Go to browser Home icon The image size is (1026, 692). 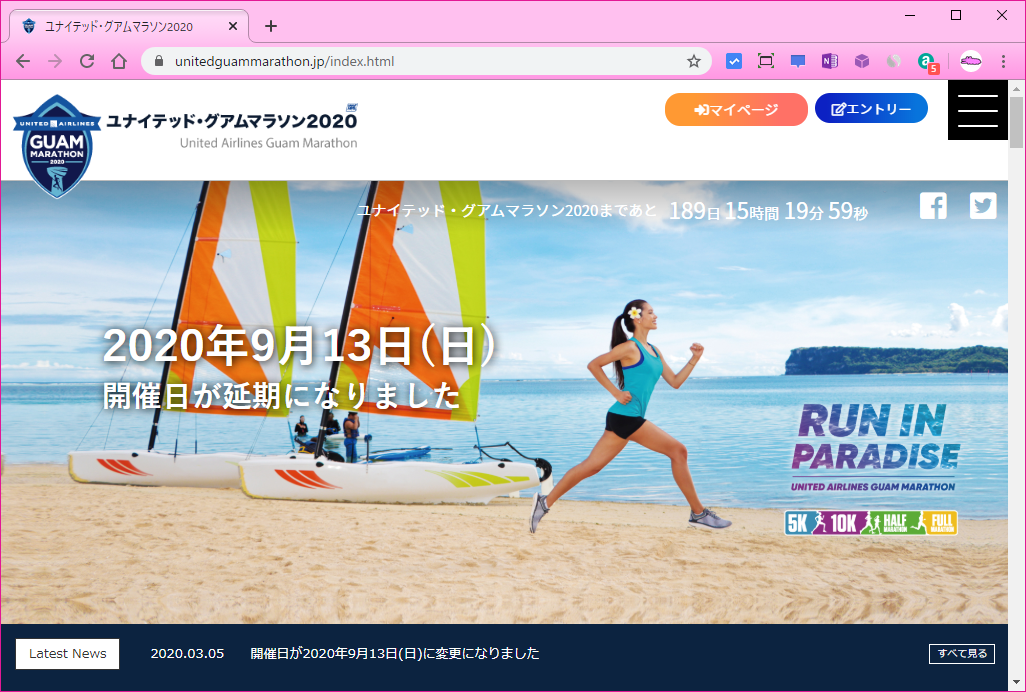(118, 61)
